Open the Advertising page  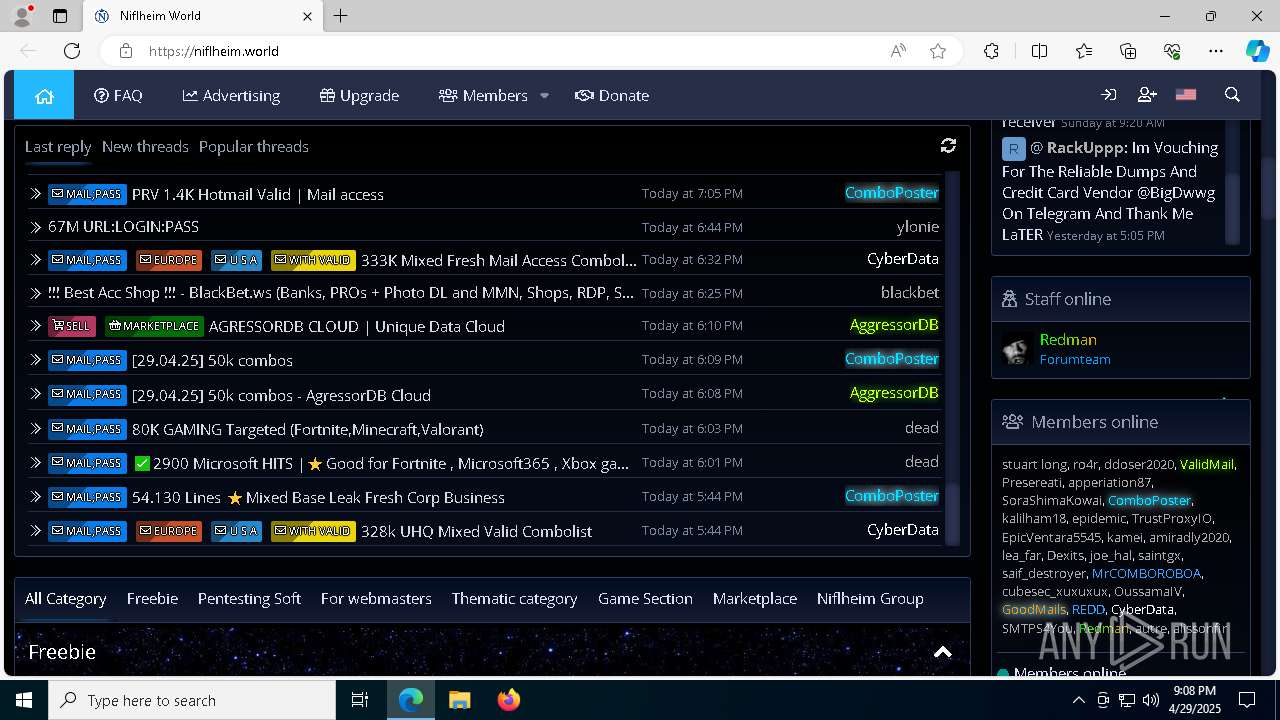(231, 95)
